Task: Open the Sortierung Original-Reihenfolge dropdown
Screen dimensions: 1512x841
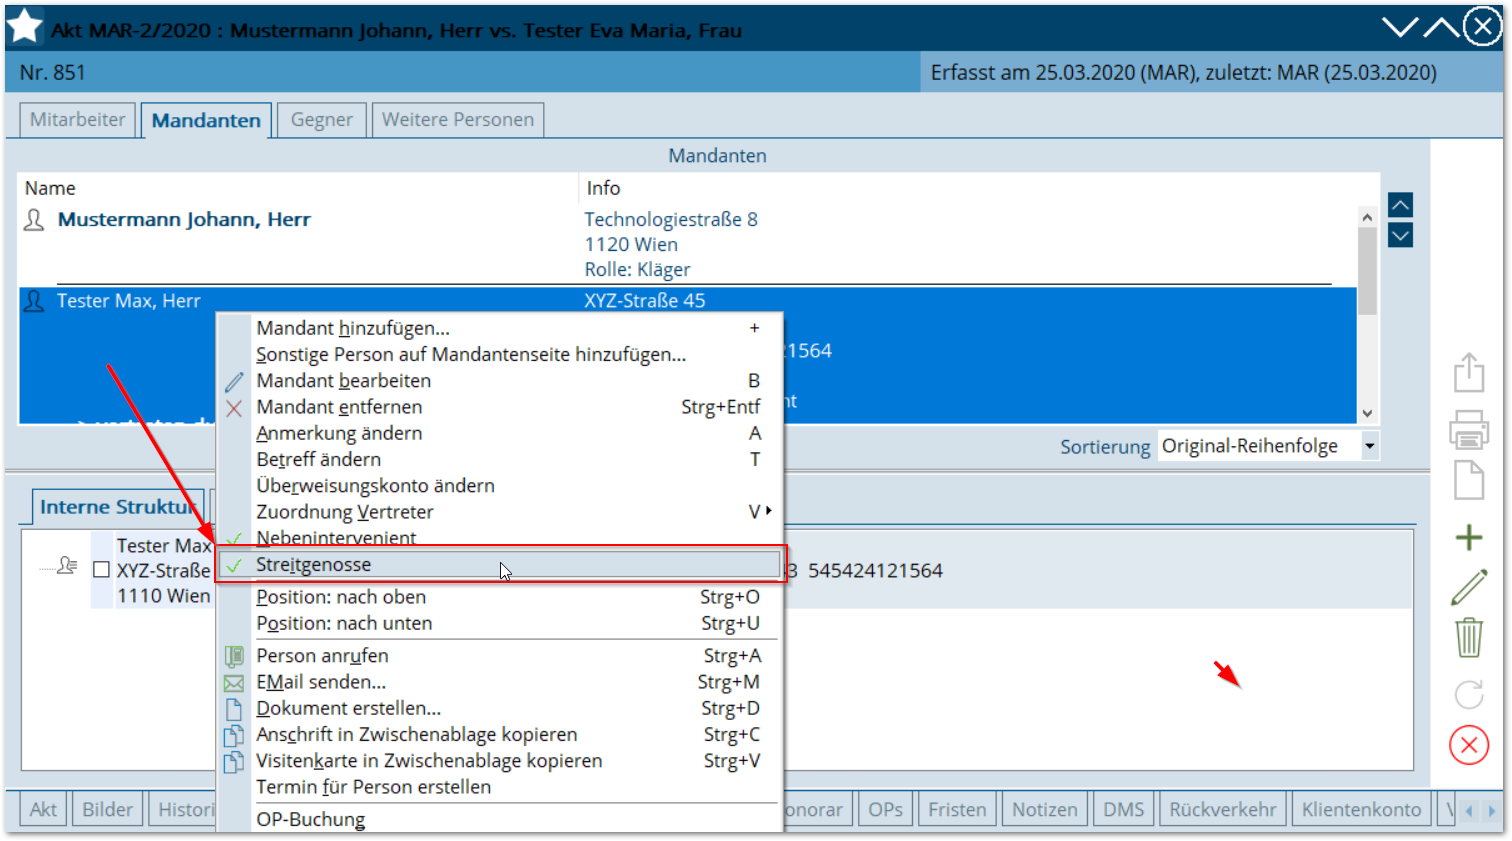Action: 1369,446
